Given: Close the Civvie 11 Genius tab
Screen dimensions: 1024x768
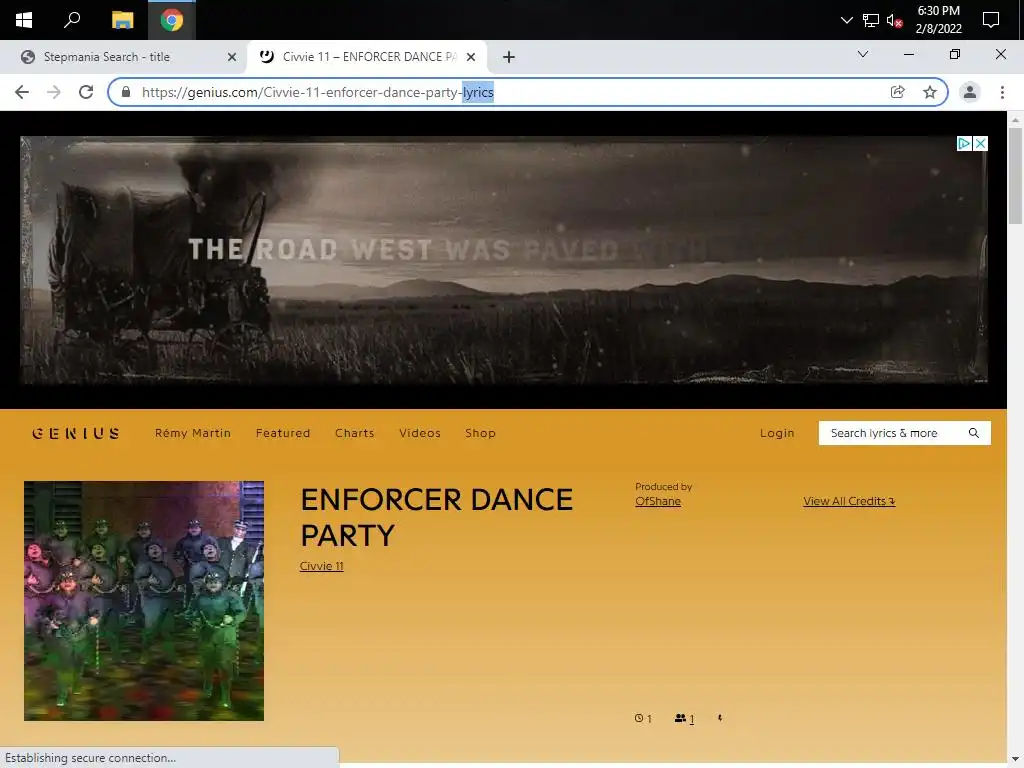Looking at the screenshot, I should click(471, 57).
